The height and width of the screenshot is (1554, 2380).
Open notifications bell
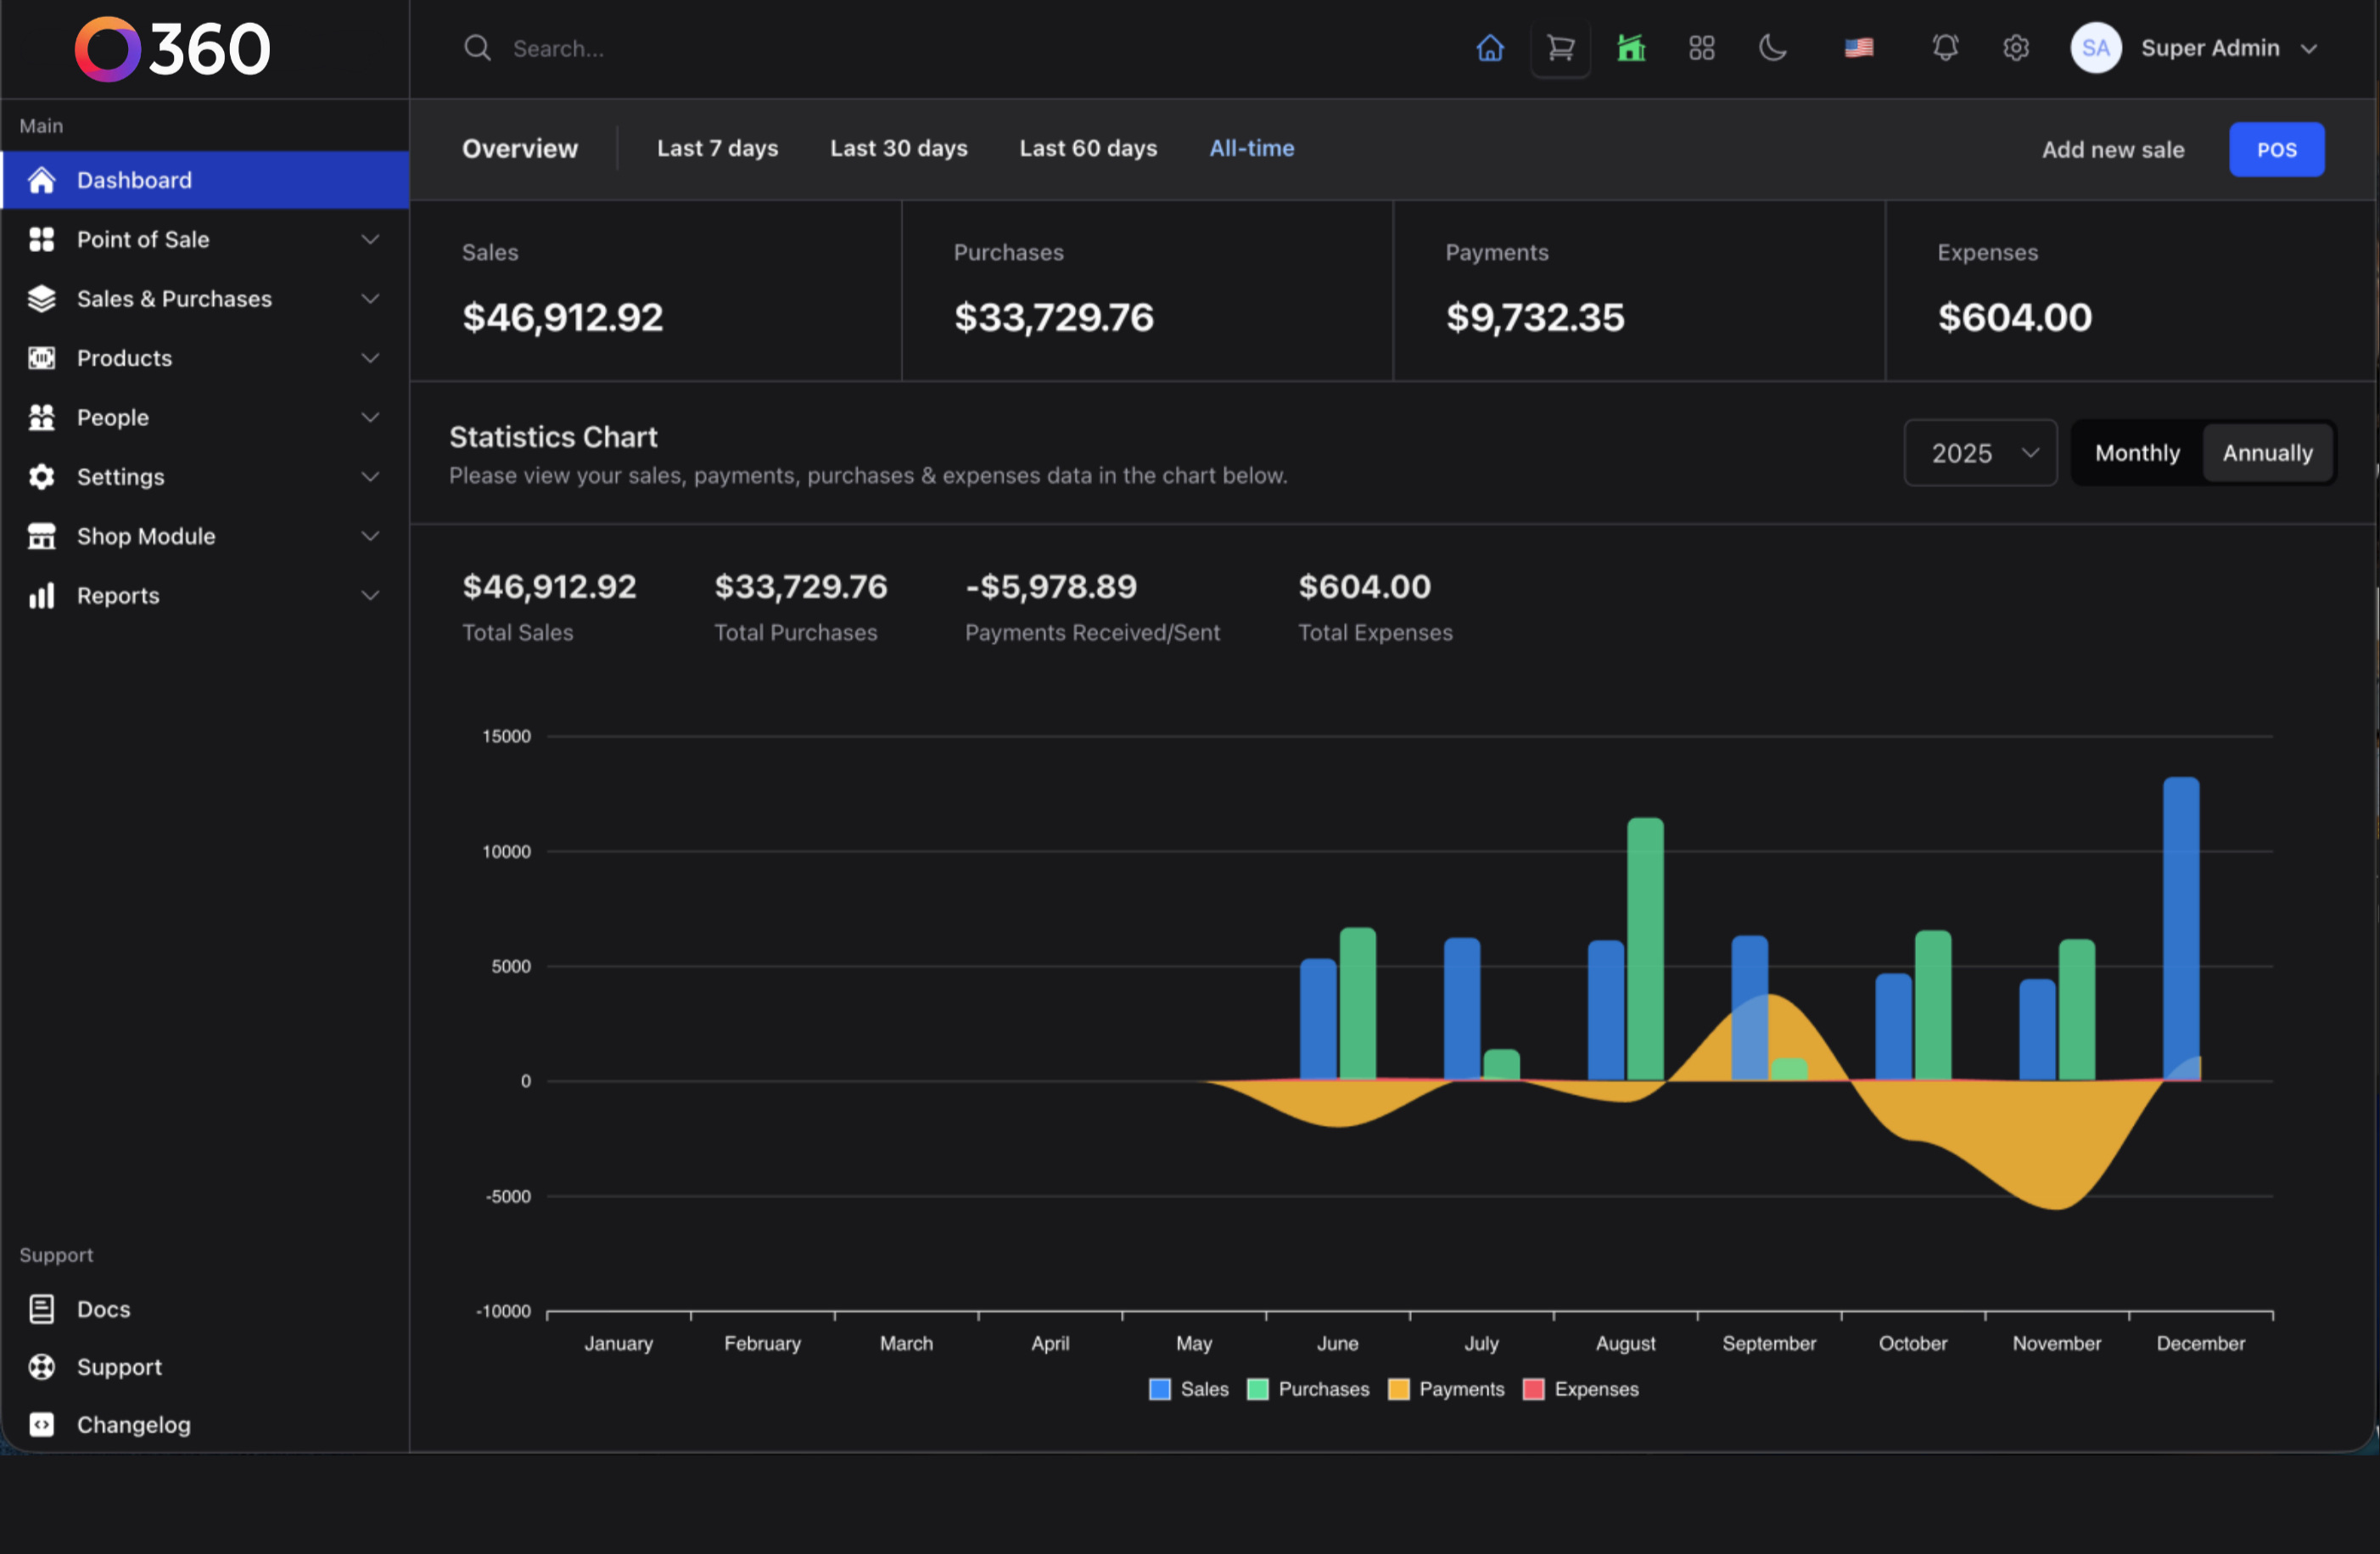click(x=1945, y=48)
